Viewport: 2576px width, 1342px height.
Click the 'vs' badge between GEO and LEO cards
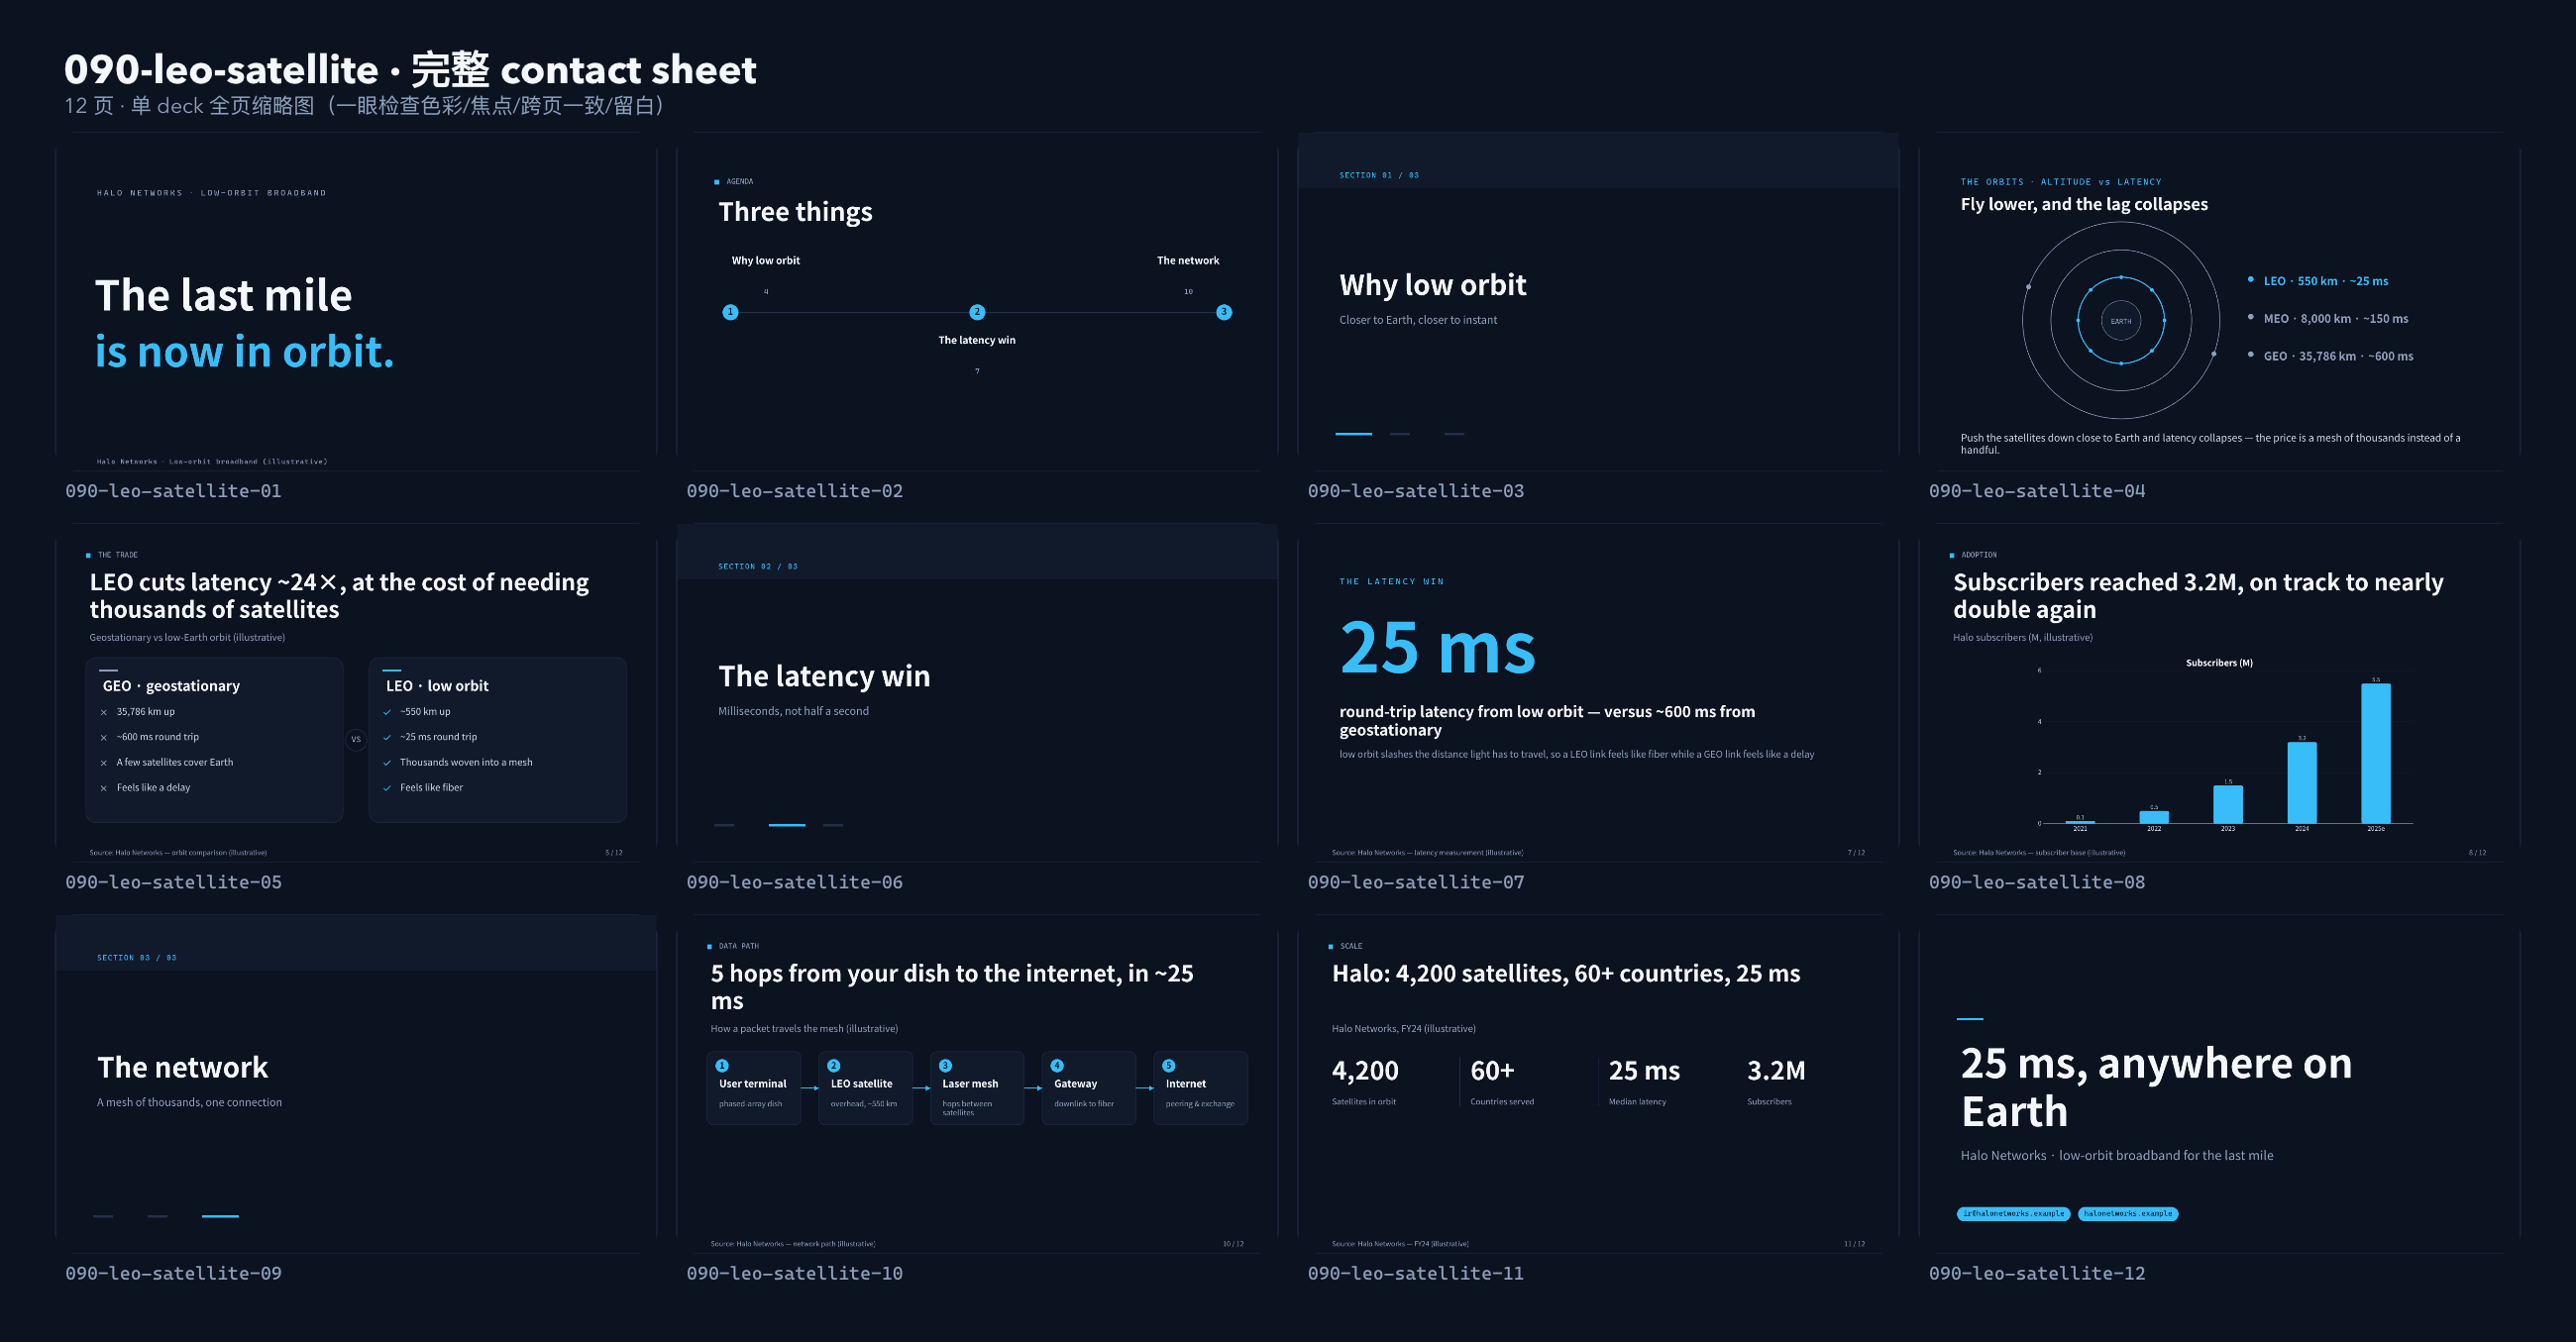pyautogui.click(x=356, y=740)
